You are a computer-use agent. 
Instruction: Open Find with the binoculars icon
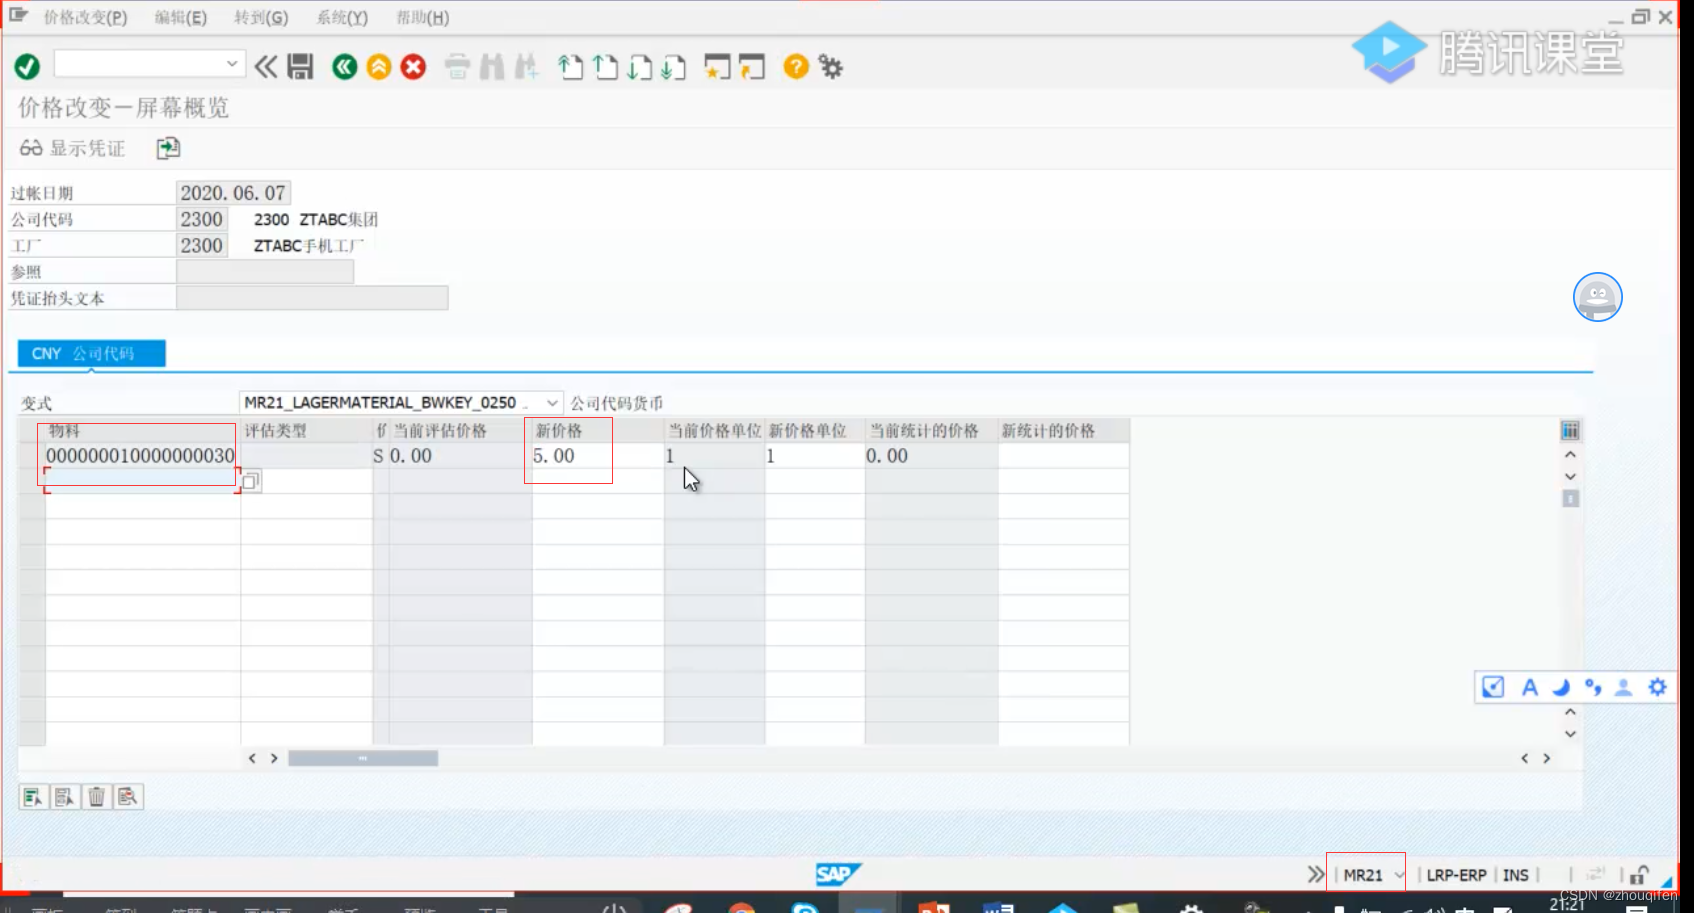pos(491,67)
